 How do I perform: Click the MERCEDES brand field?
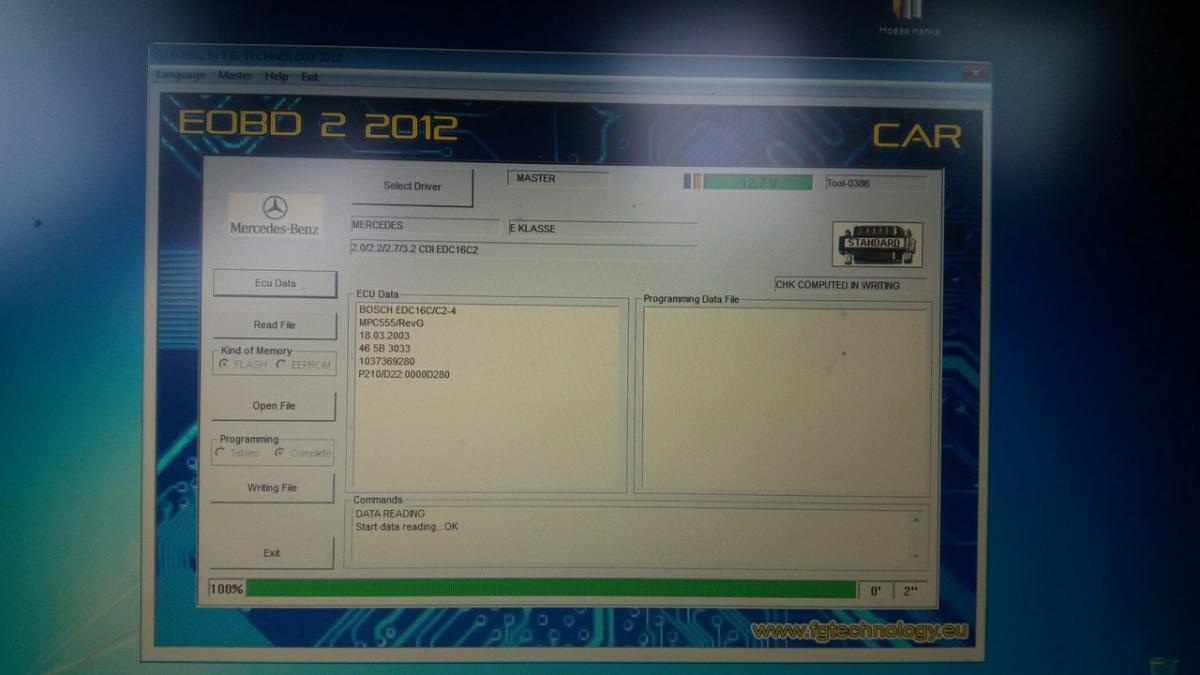click(425, 227)
